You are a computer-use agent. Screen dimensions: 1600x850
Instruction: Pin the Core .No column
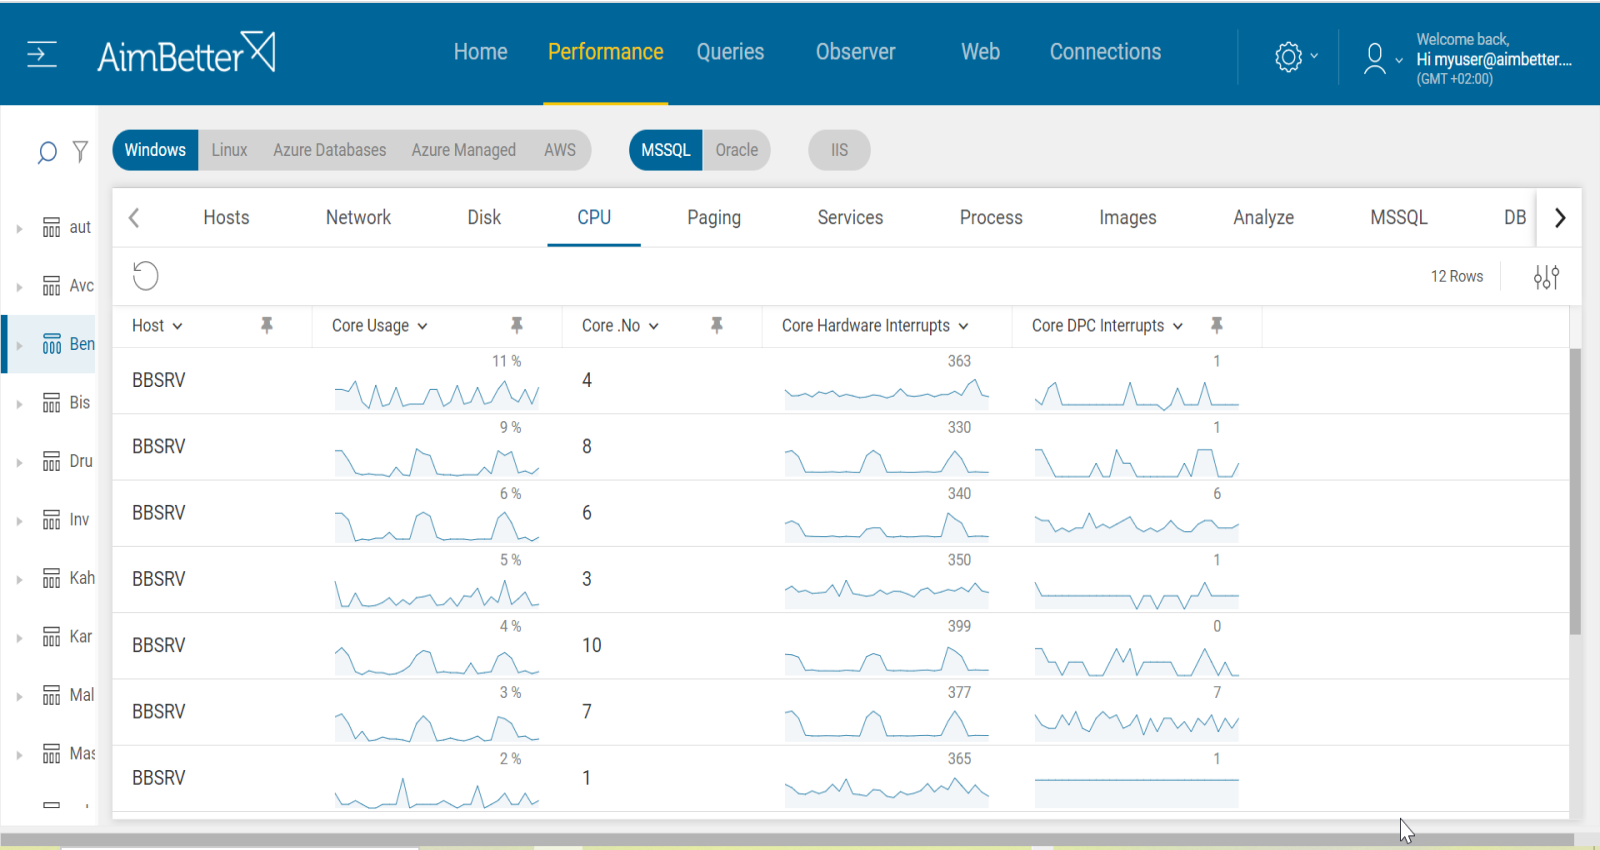[x=717, y=325]
